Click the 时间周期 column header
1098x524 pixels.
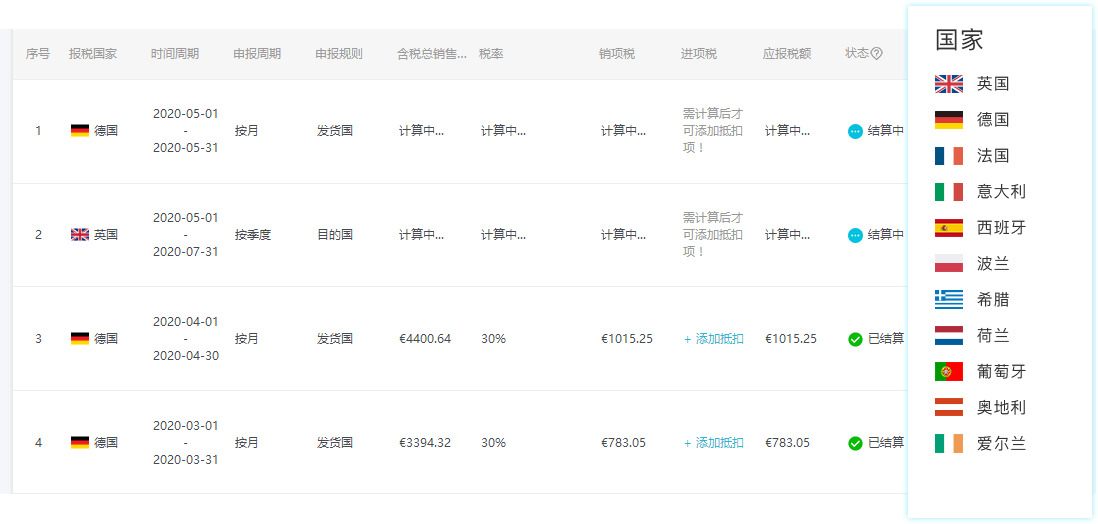coord(175,54)
